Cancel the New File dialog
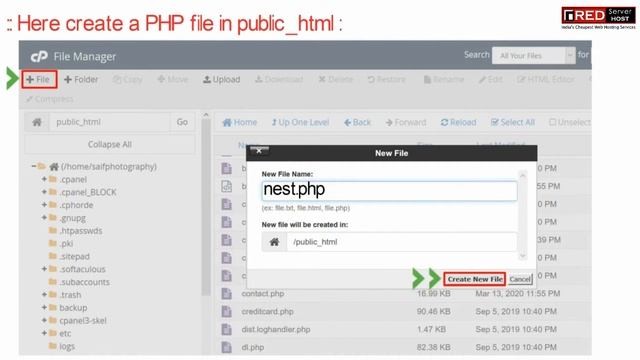 [x=520, y=279]
